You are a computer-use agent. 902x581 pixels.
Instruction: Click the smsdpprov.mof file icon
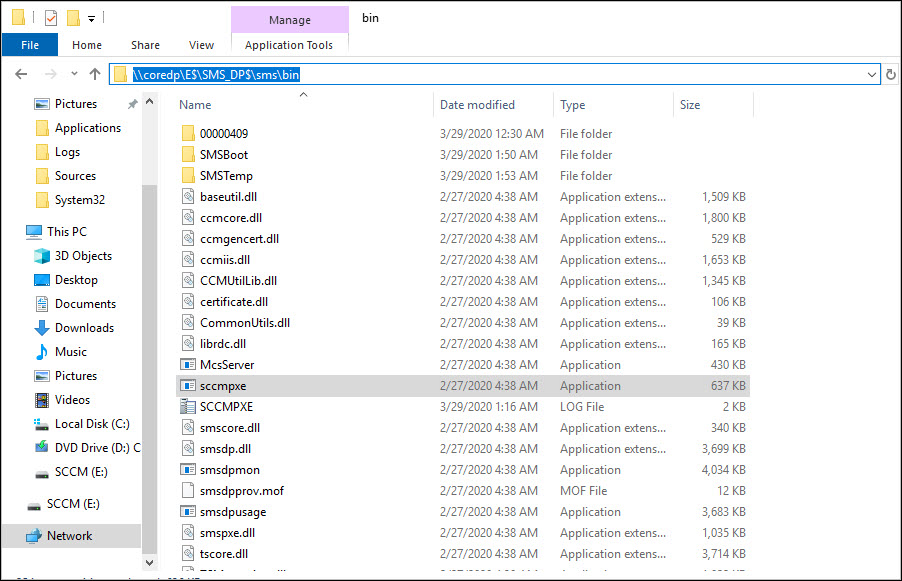[188, 491]
